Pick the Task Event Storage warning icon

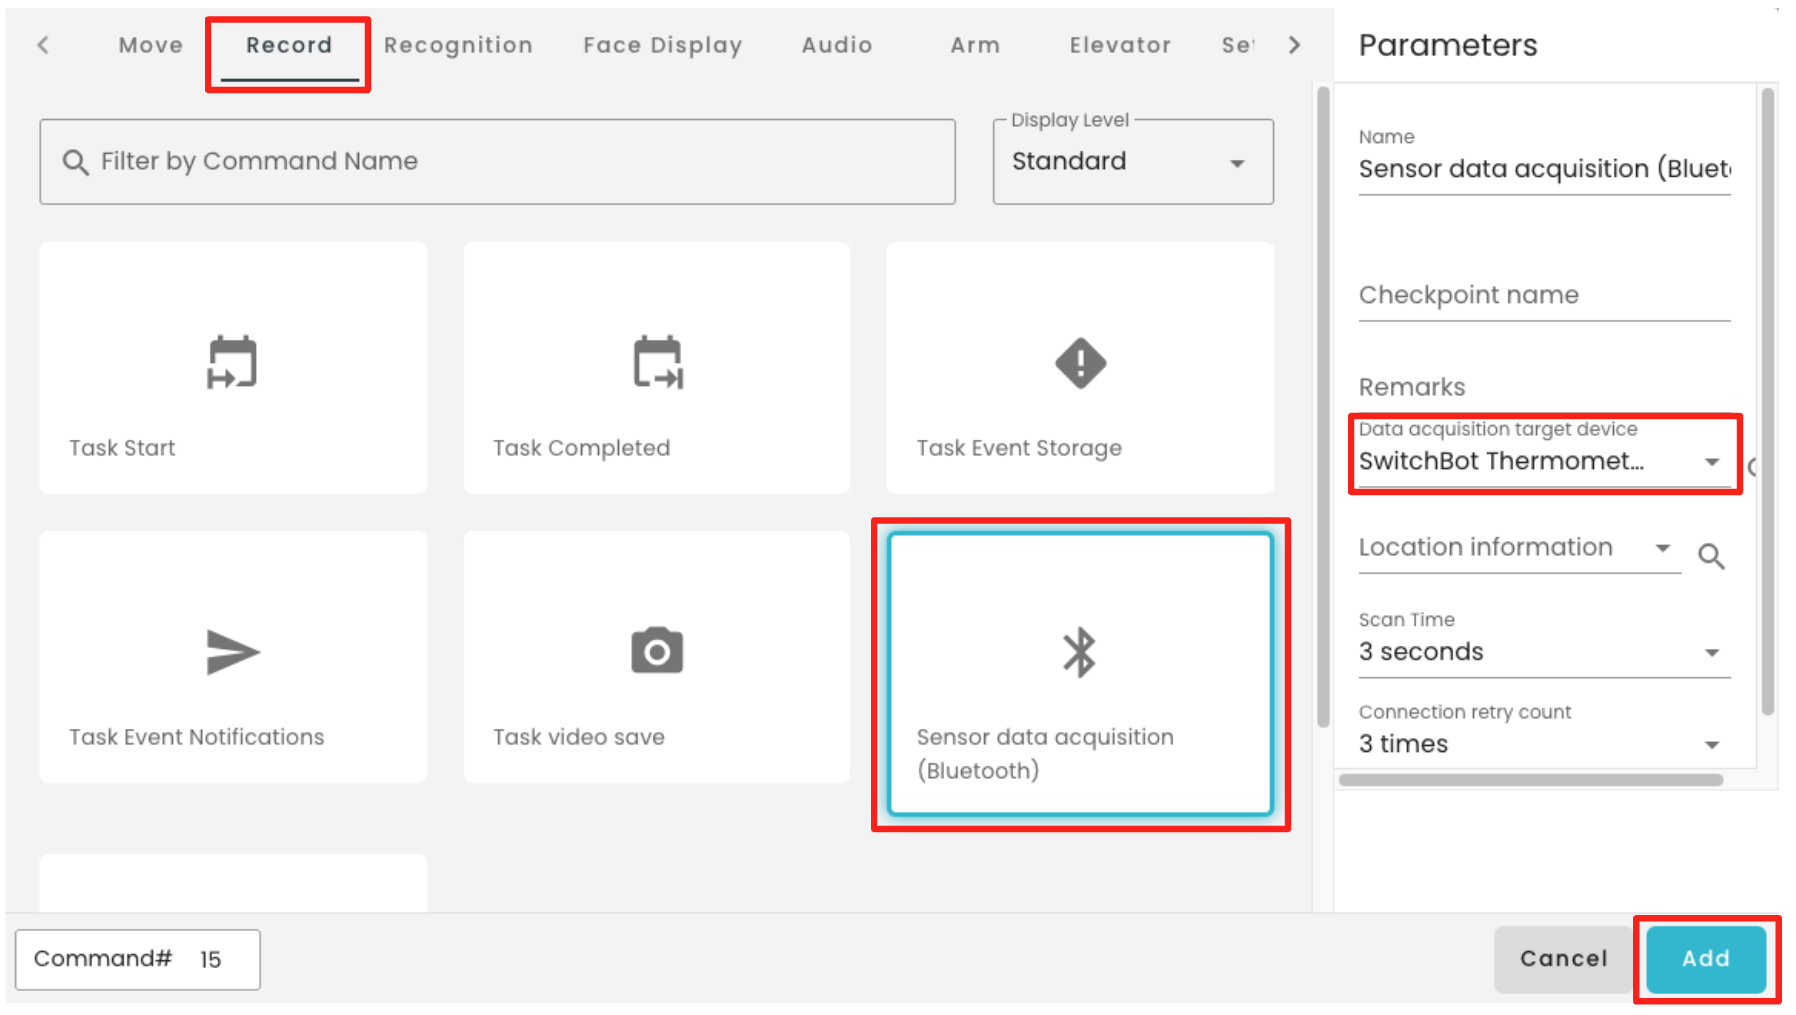[x=1080, y=363]
